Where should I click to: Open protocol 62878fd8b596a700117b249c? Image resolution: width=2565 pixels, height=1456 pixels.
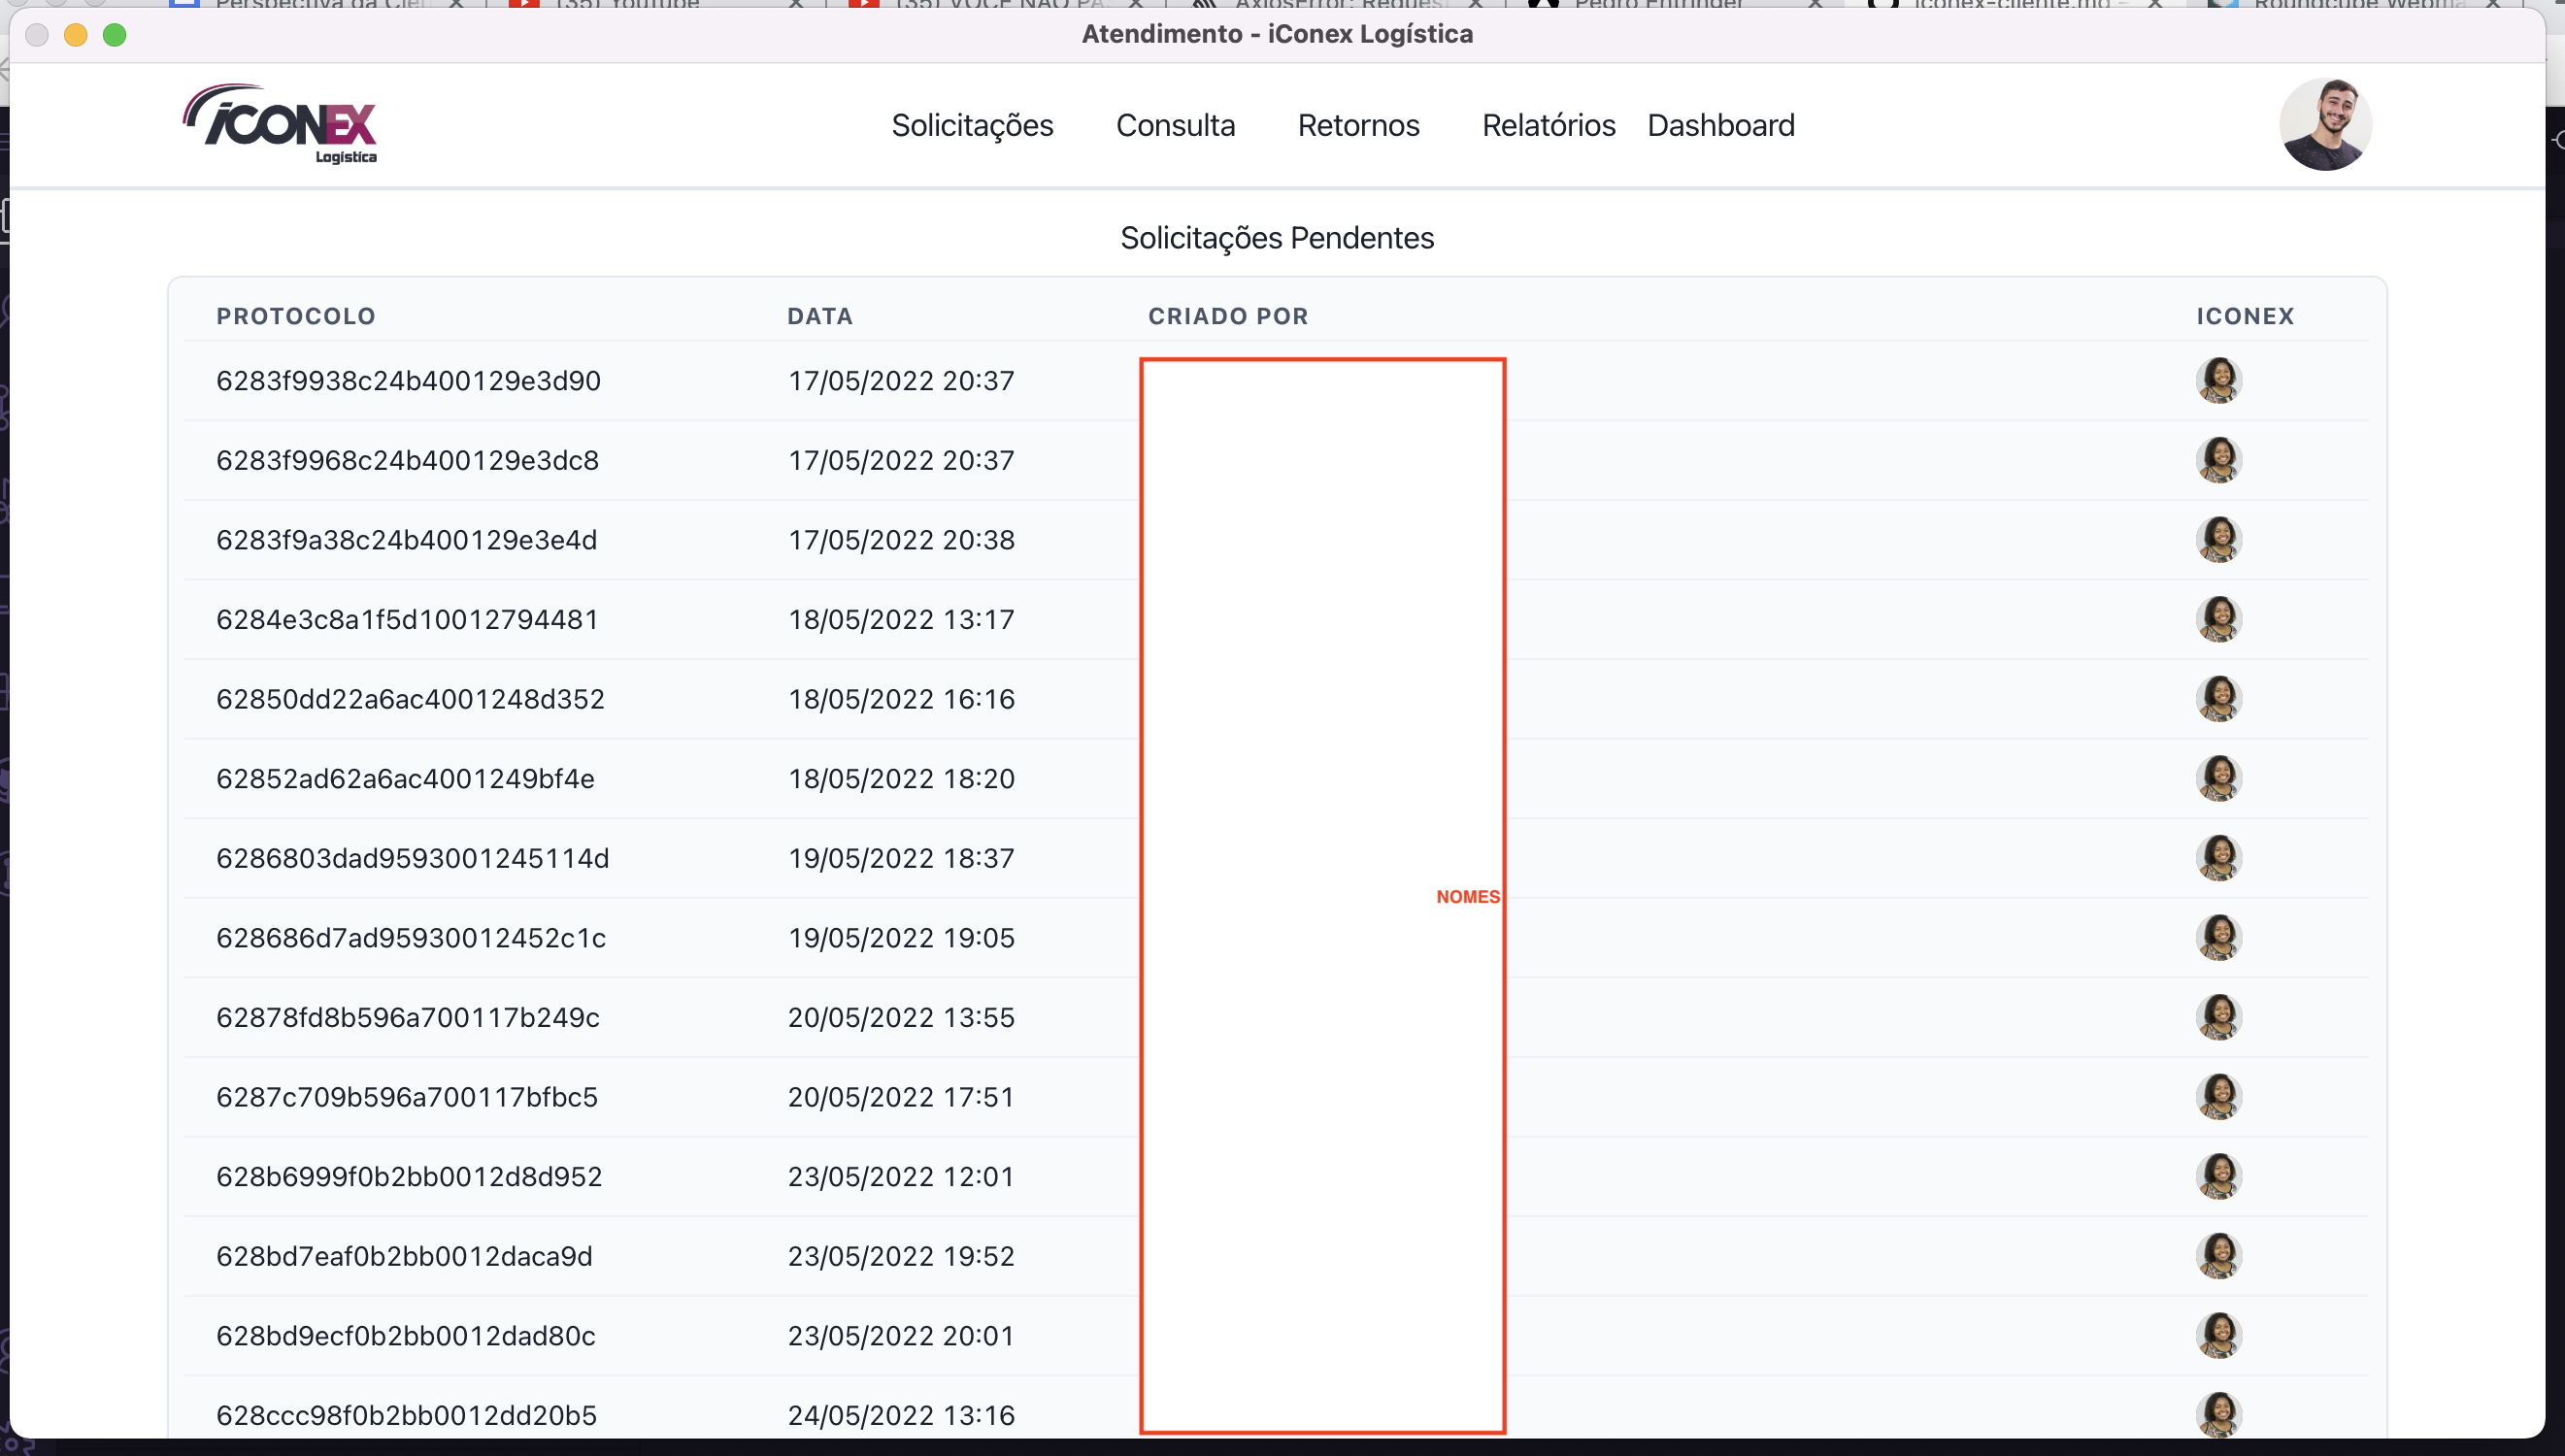(x=408, y=1017)
